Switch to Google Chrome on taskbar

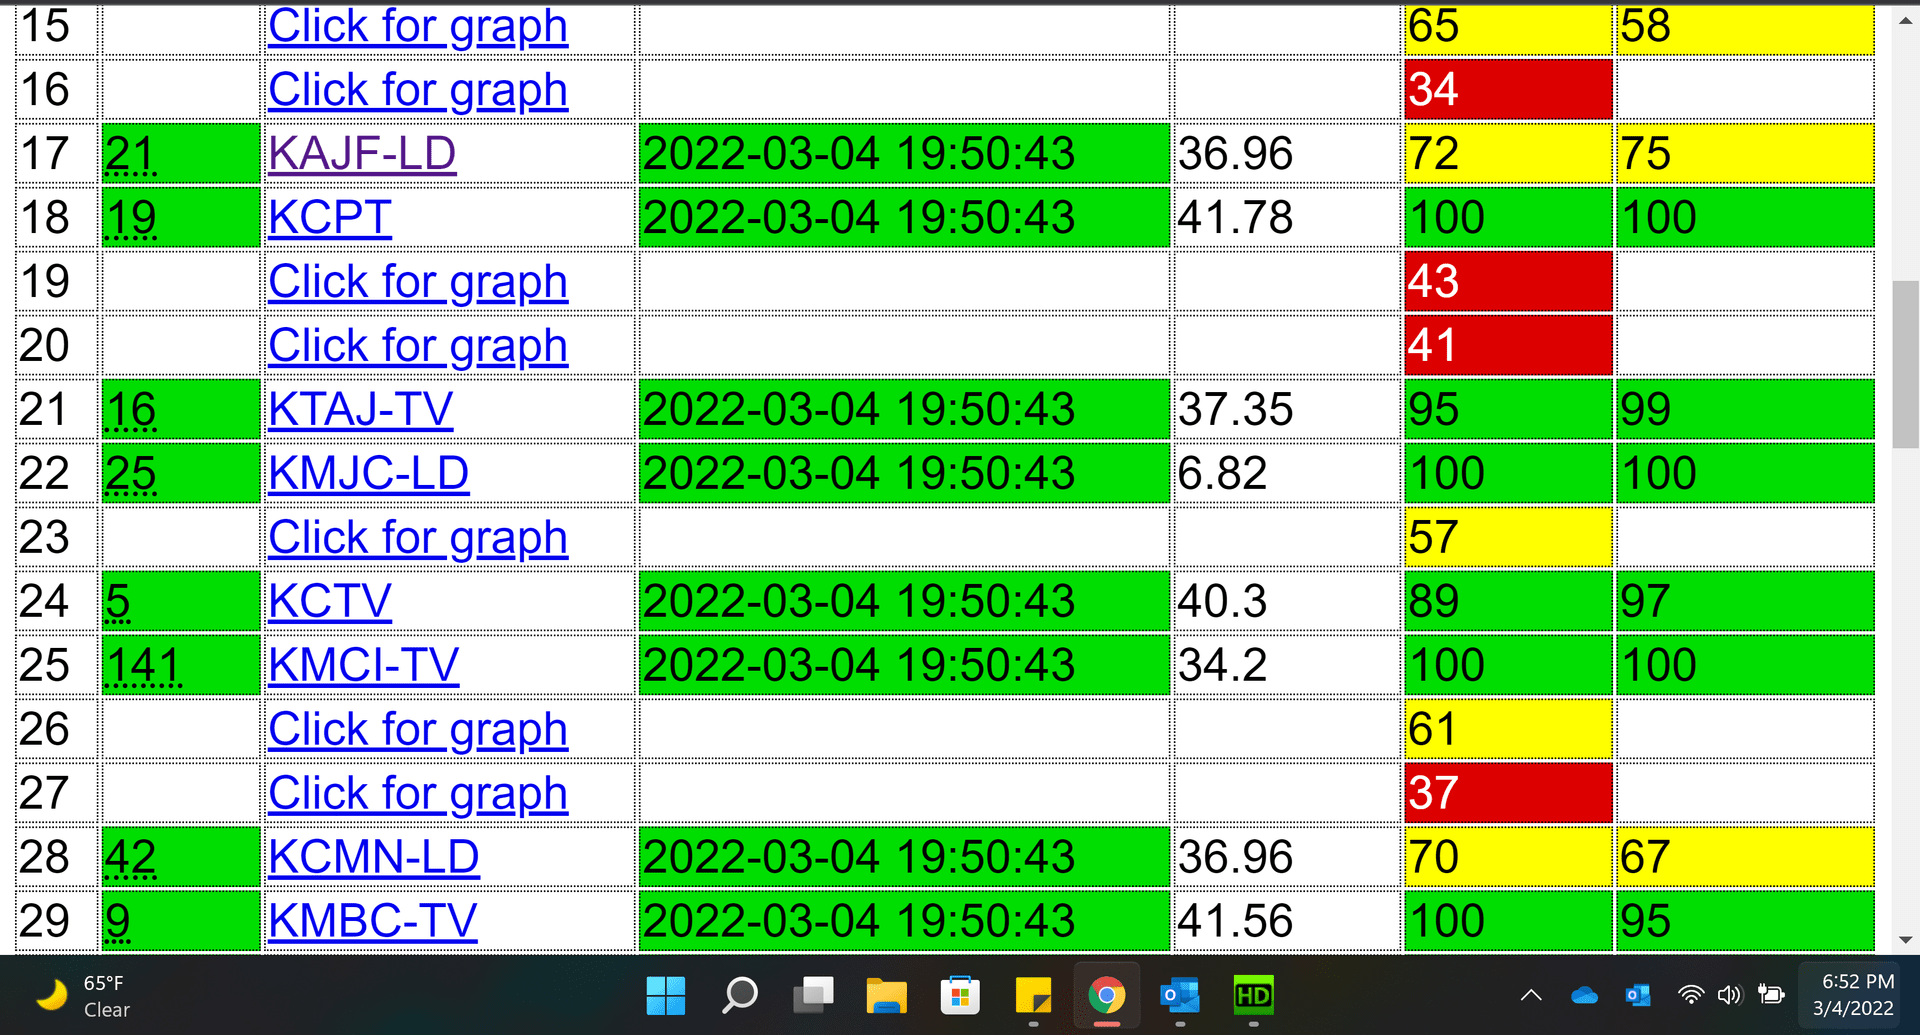[1106, 995]
